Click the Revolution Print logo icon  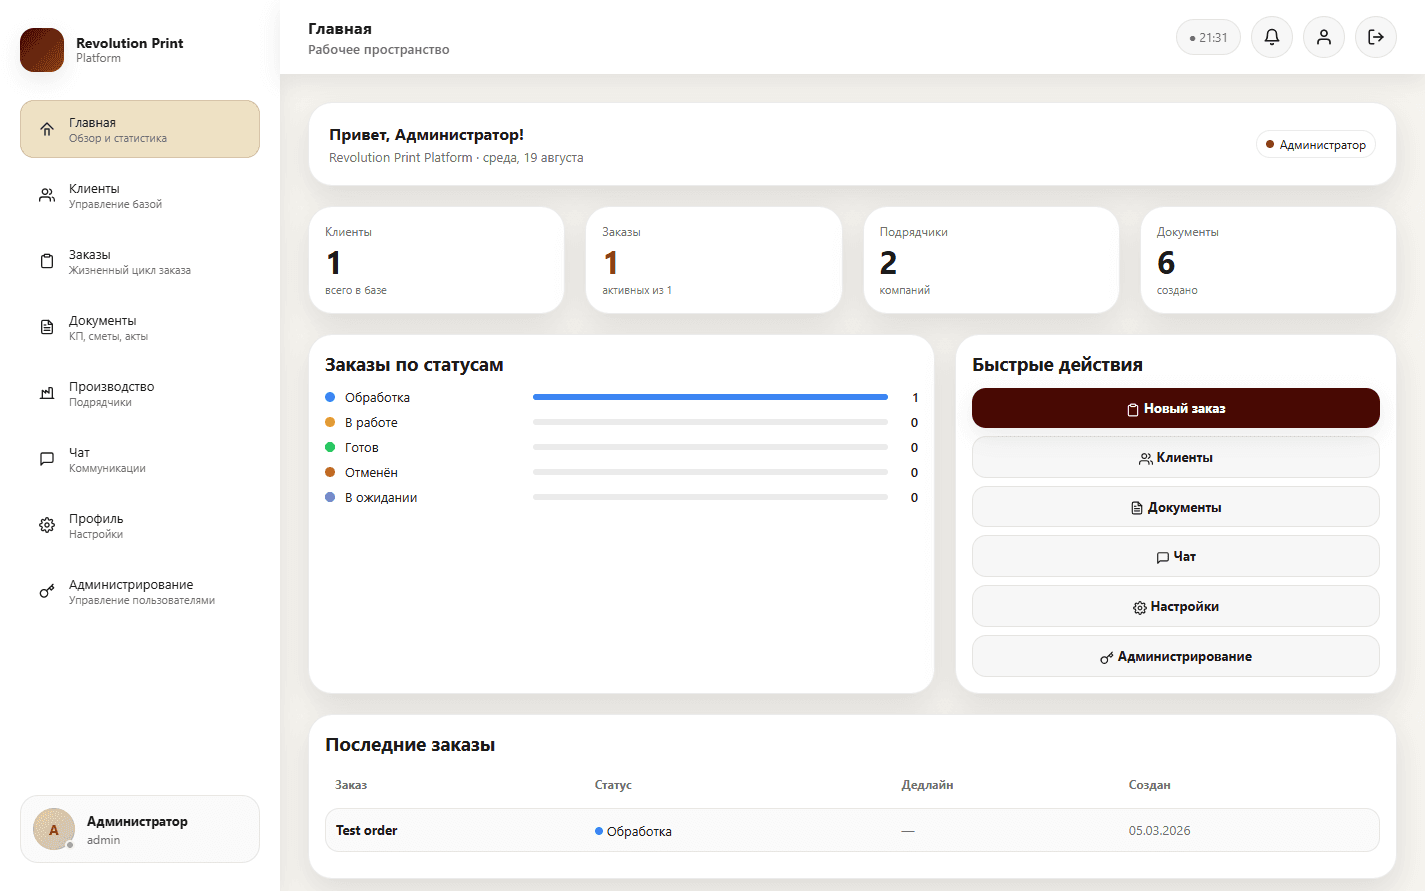pos(42,50)
